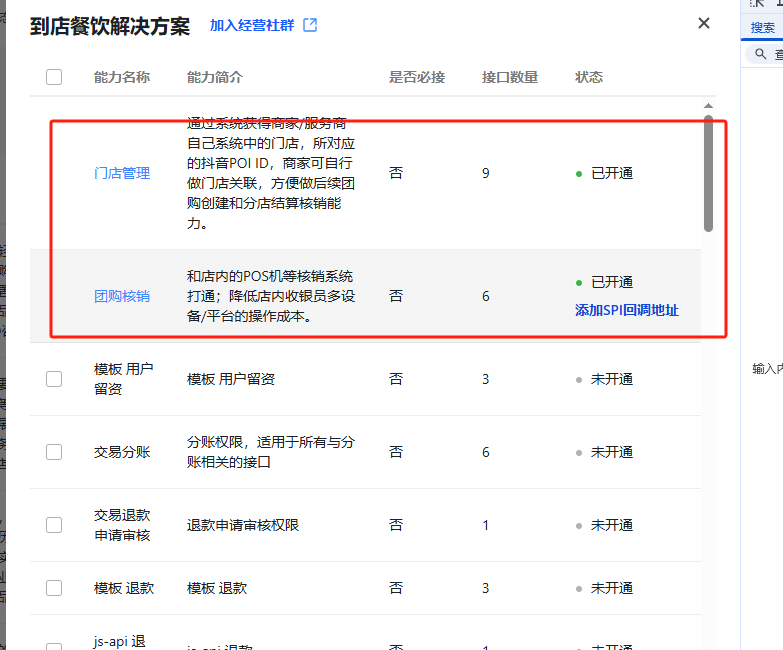The image size is (783, 650).
Task: Click the scroll-up arrow of the capability list
Action: 709,106
